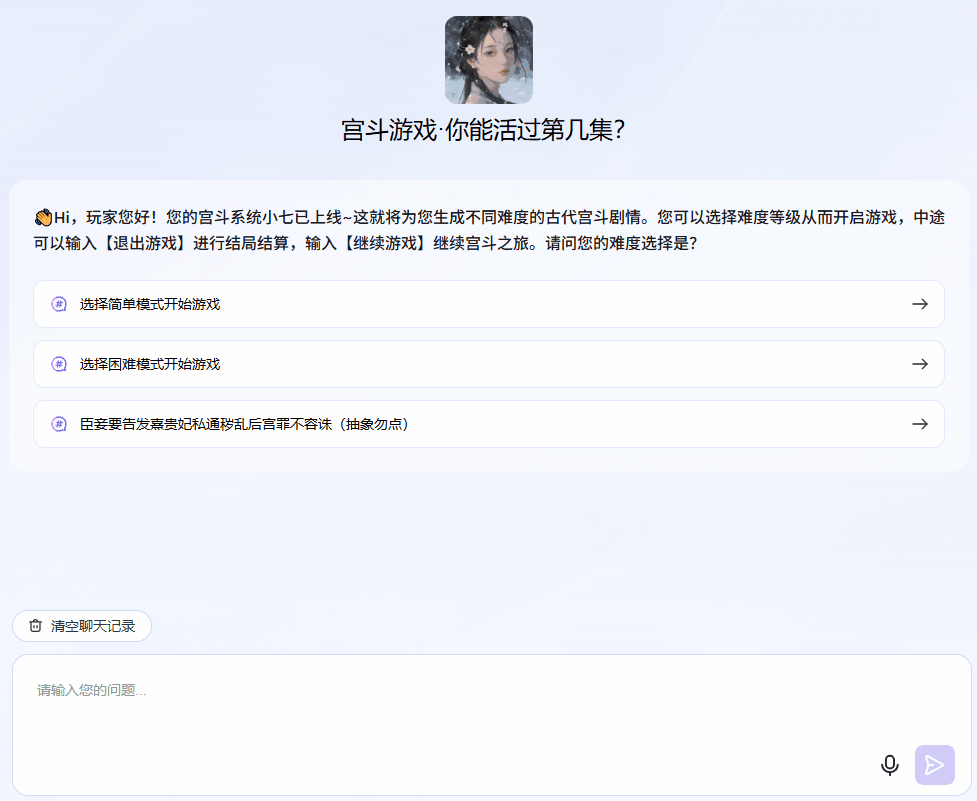Select 选择简单模式开始游戏 suggestion text
This screenshot has height=801, width=977.
[150, 304]
